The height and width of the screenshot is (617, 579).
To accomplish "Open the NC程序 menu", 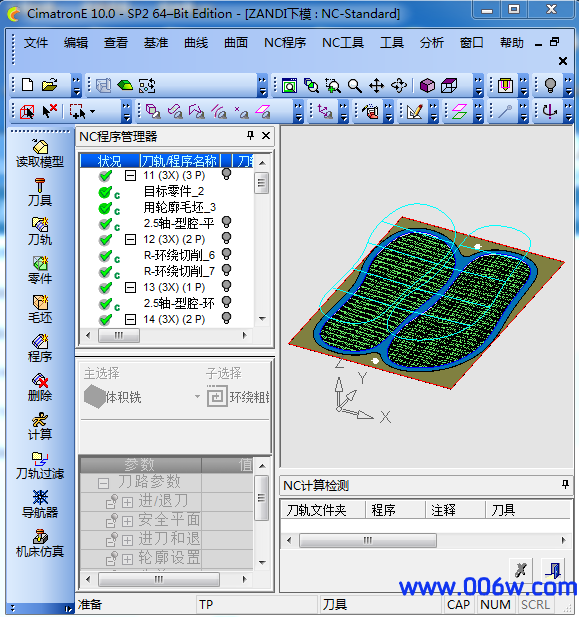I will pos(285,42).
